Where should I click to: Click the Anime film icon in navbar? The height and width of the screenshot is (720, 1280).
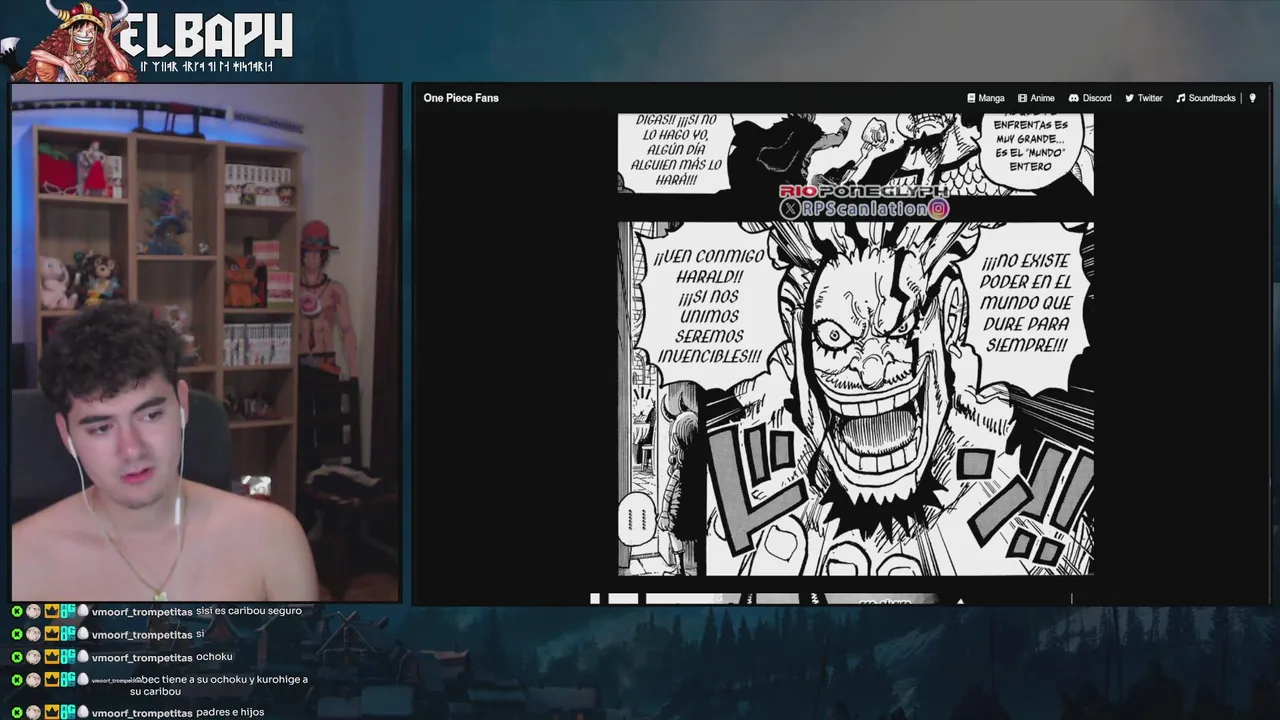[1022, 98]
